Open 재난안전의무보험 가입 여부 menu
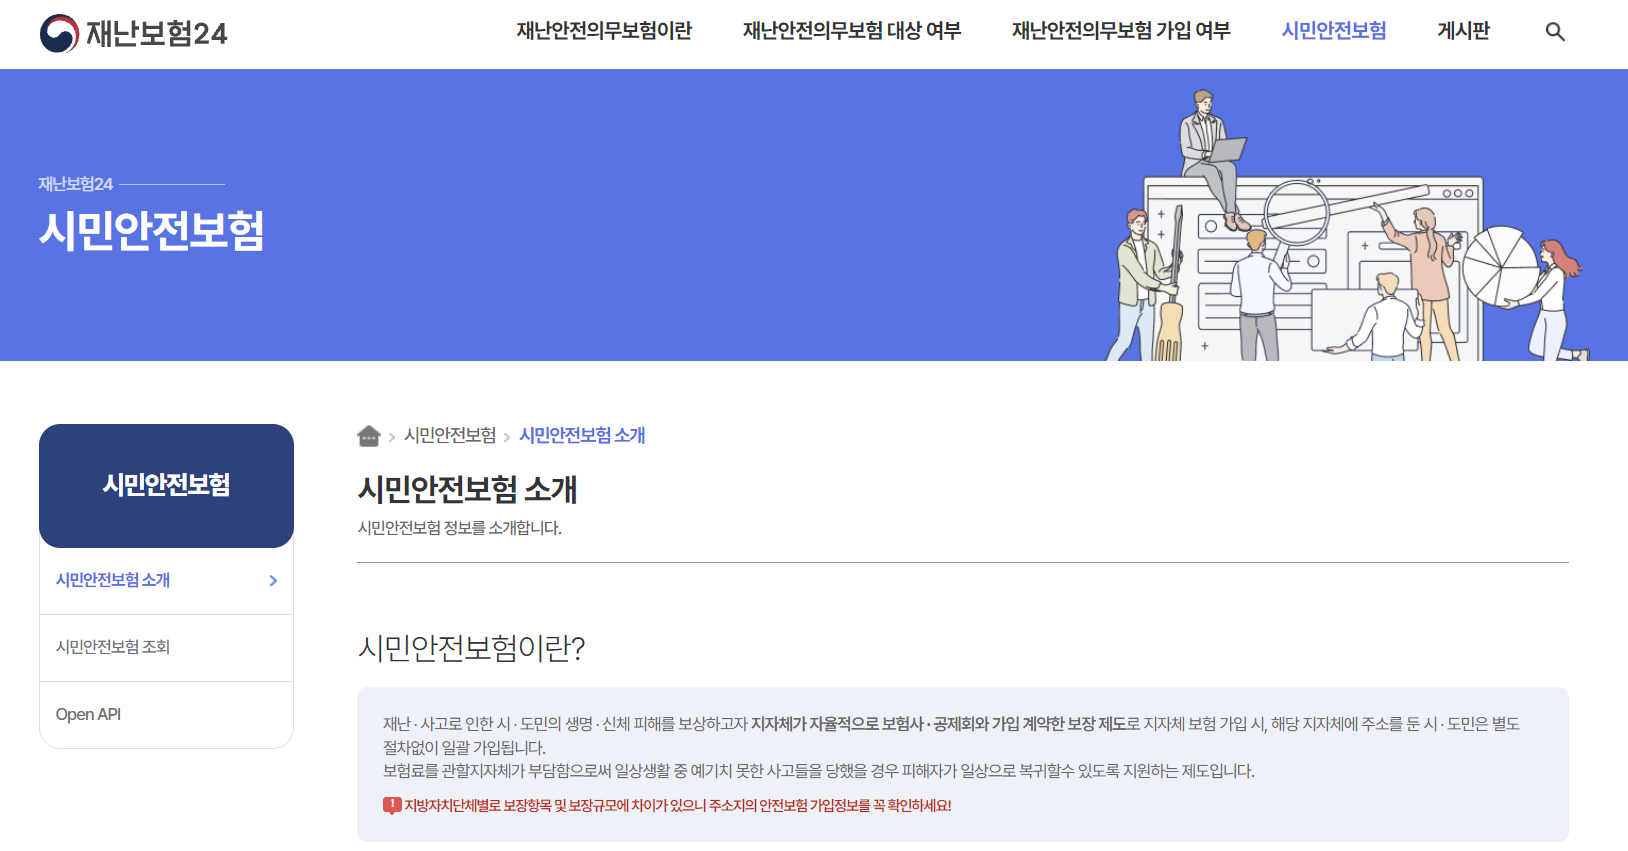Viewport: 1628px width, 851px height. (x=1121, y=31)
